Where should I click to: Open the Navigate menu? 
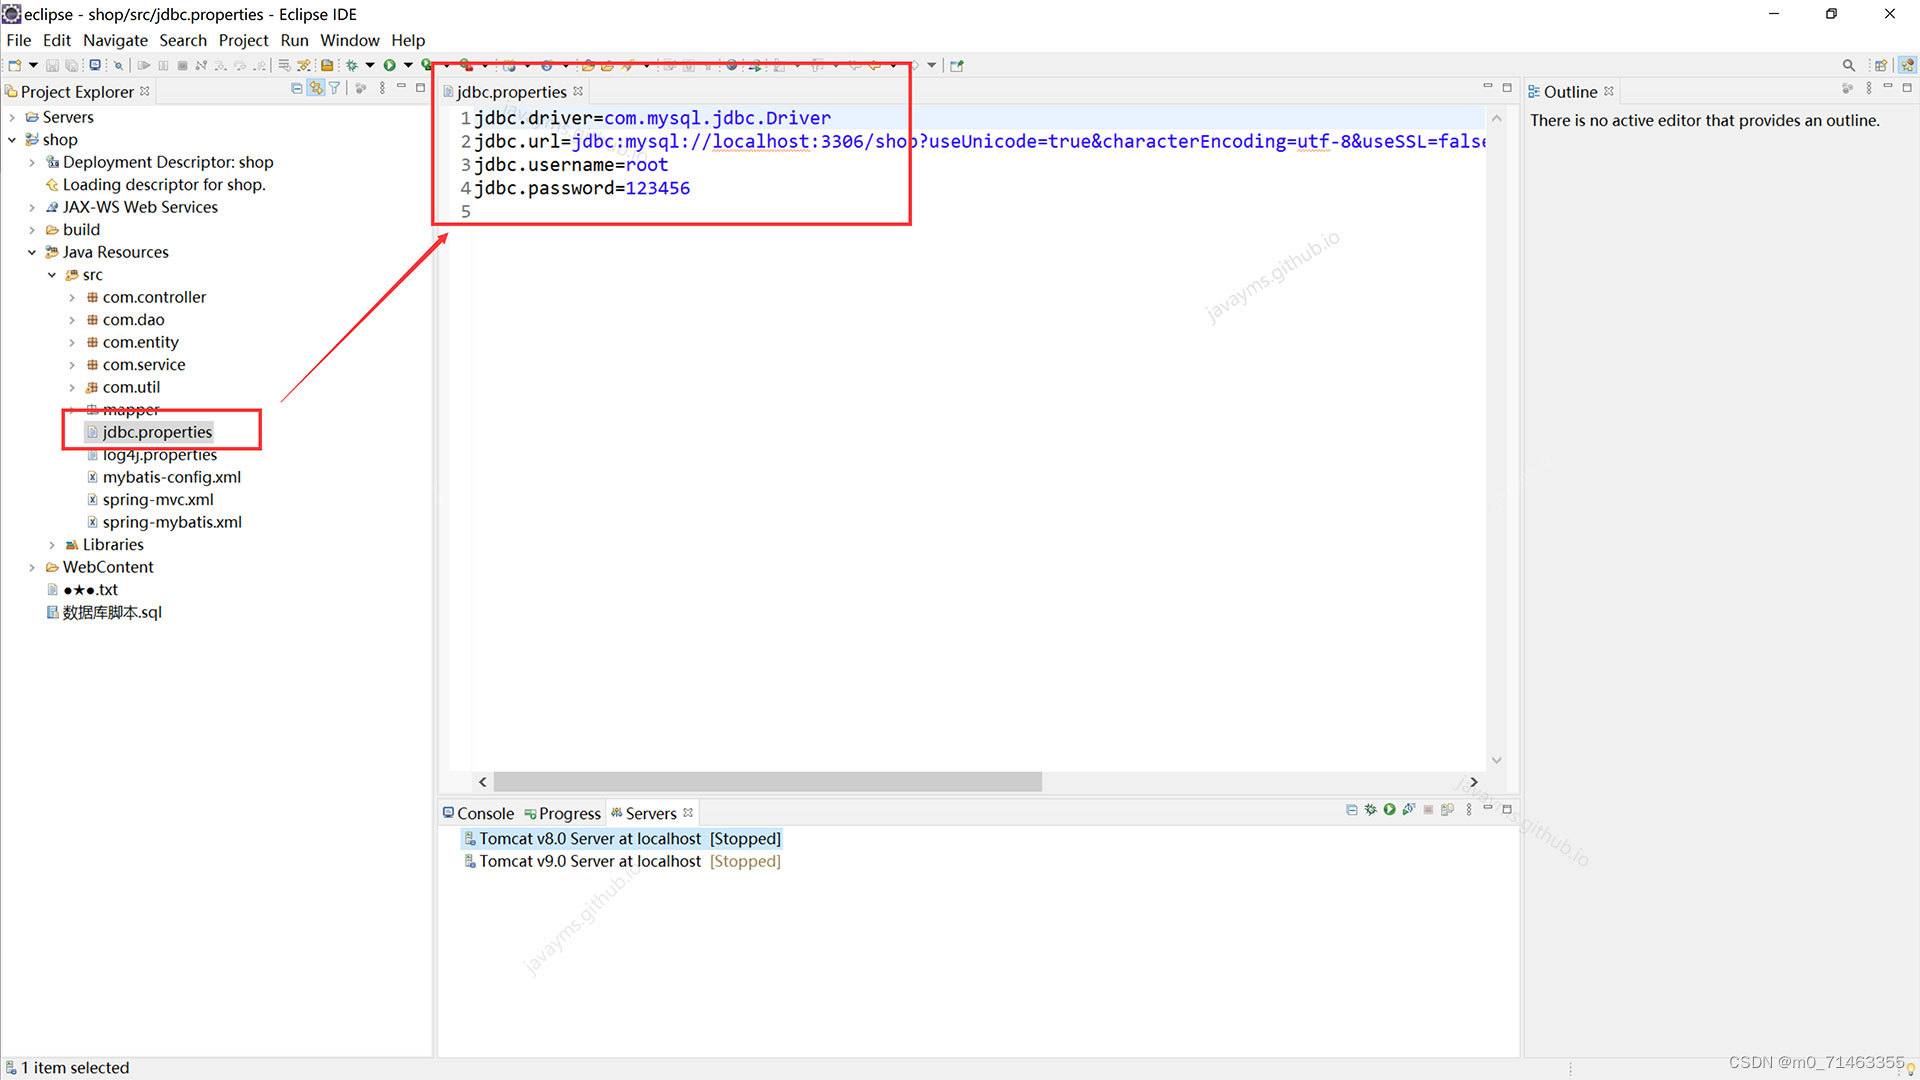115,40
